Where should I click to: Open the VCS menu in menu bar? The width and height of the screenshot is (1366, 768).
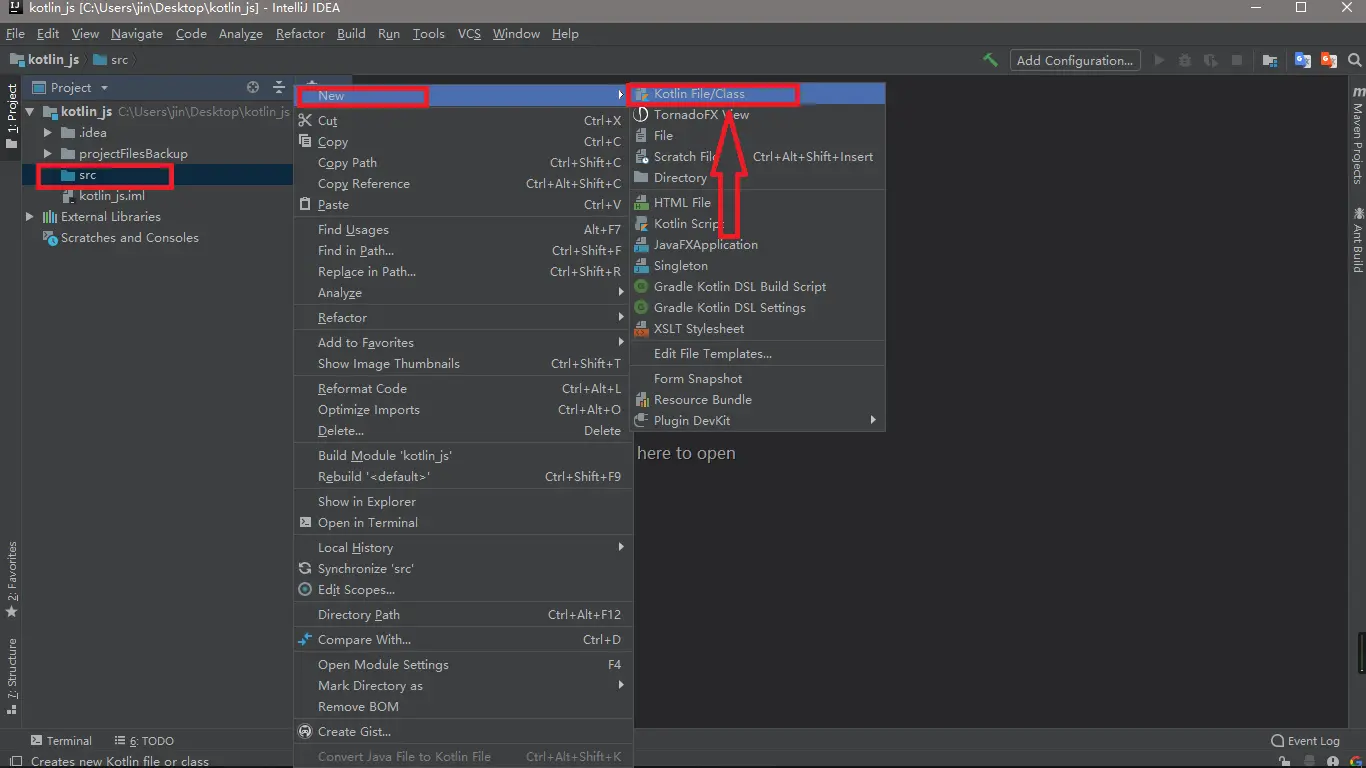(x=469, y=34)
